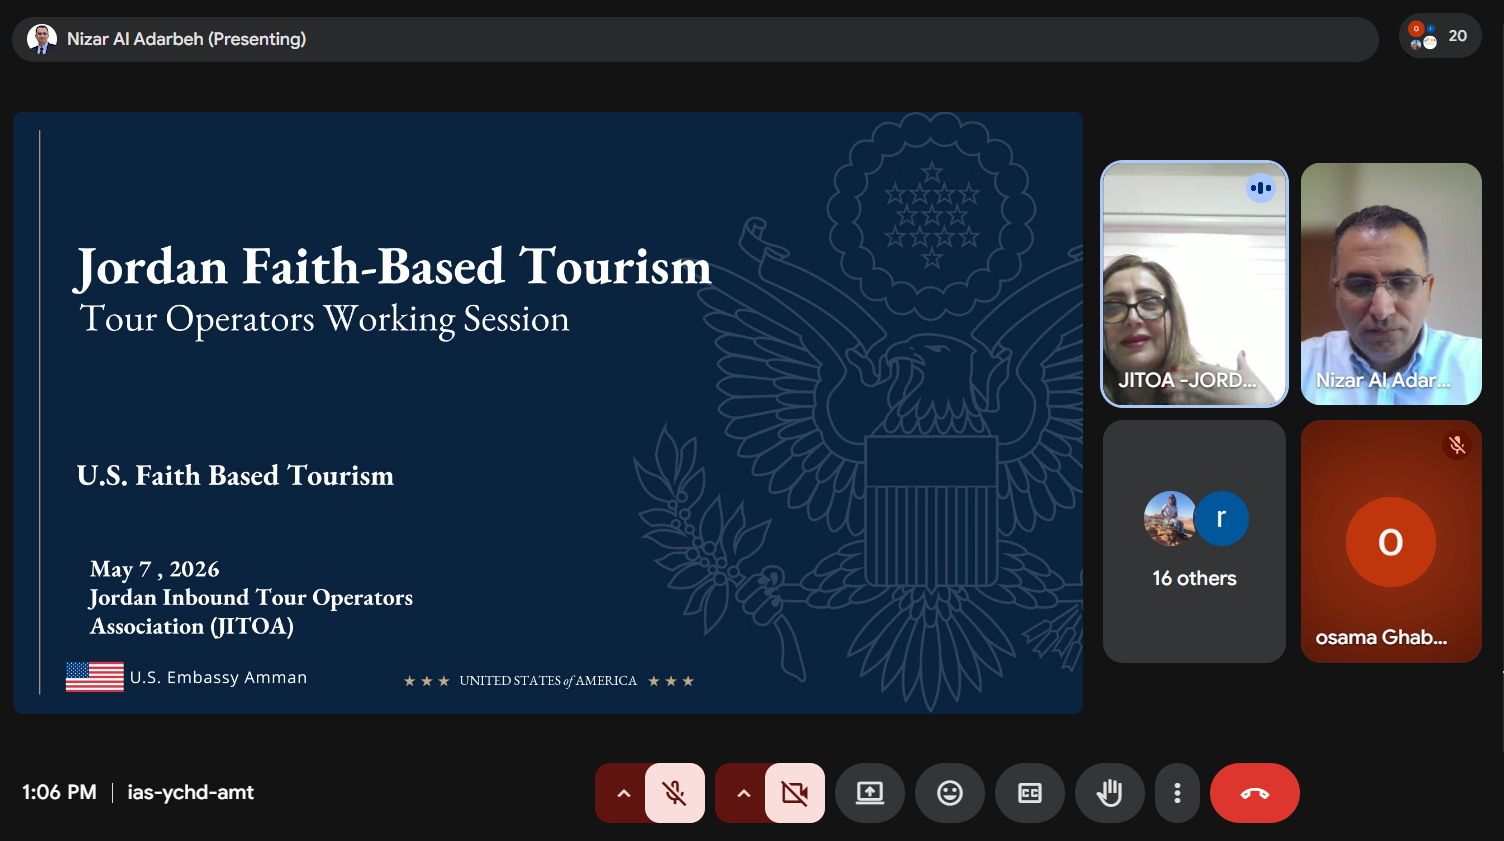
Task: Select the osama Ghab... participant tile
Action: click(x=1391, y=541)
